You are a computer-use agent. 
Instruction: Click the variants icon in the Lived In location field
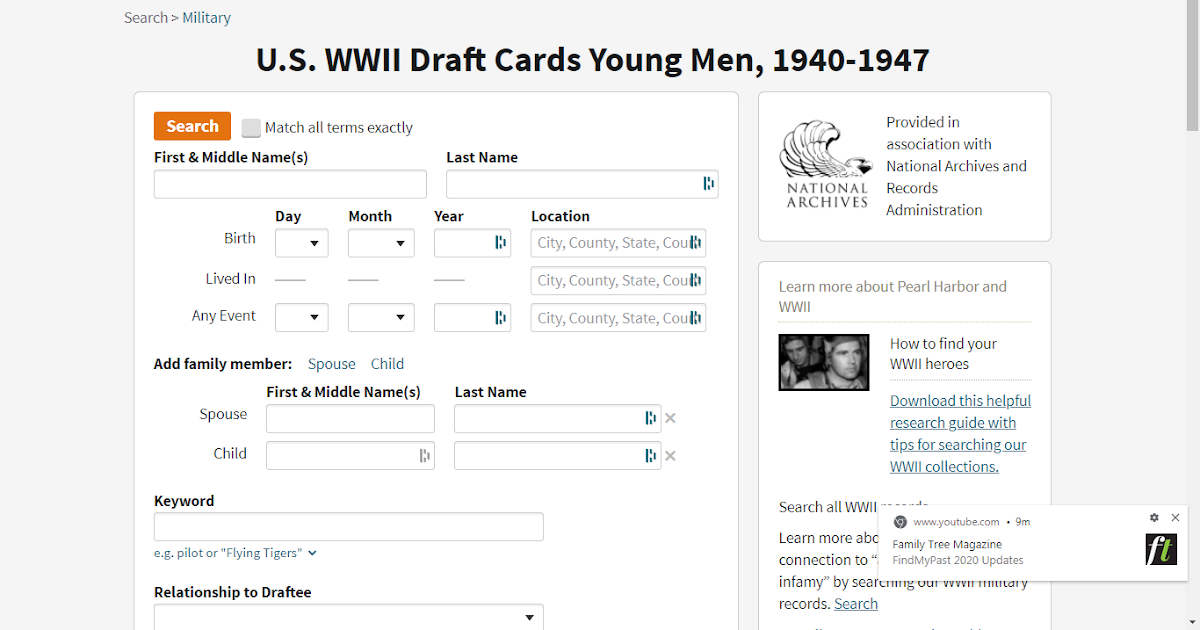pyautogui.click(x=699, y=280)
